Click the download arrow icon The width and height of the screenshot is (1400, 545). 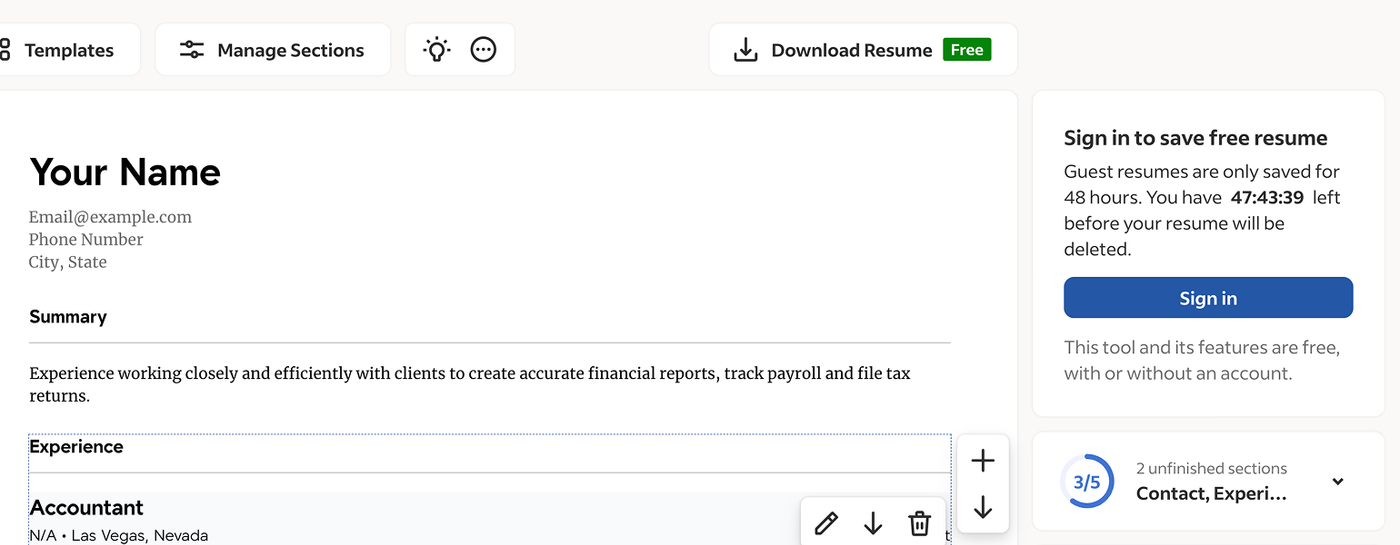point(746,50)
